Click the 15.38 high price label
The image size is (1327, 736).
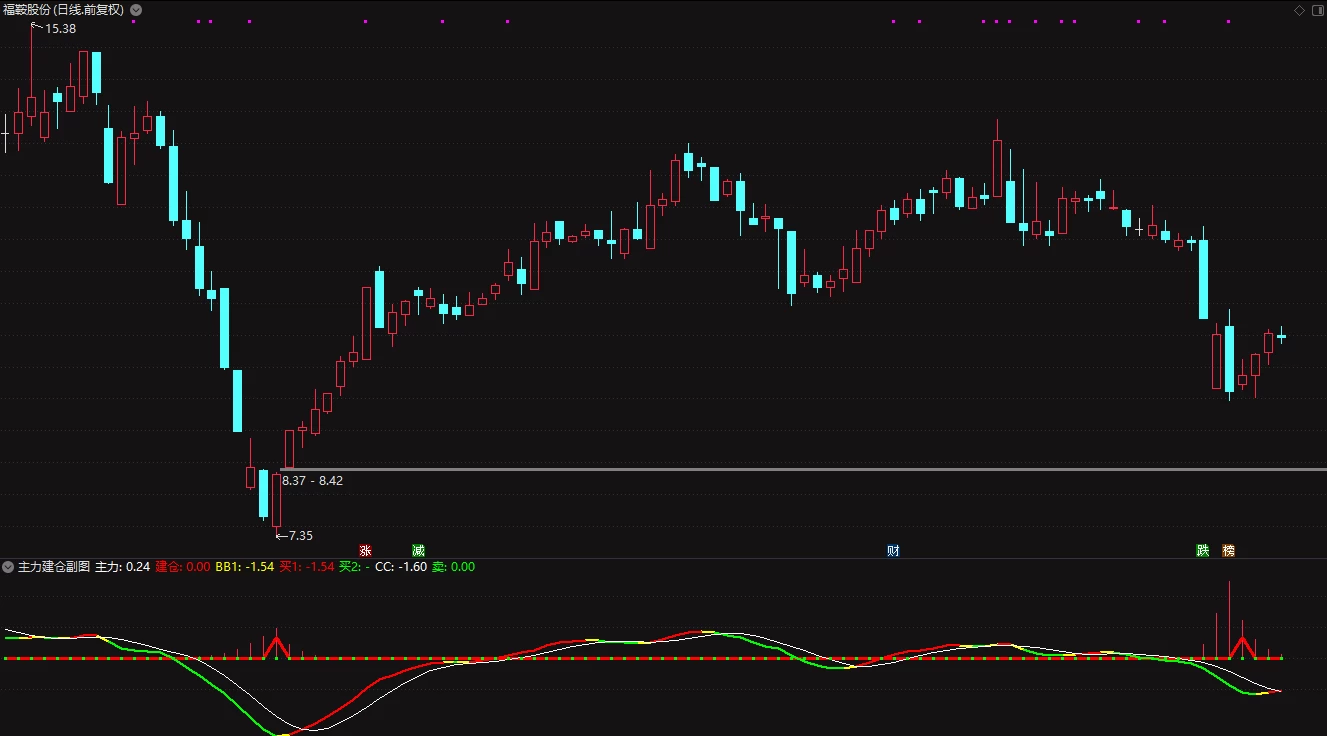[x=61, y=29]
